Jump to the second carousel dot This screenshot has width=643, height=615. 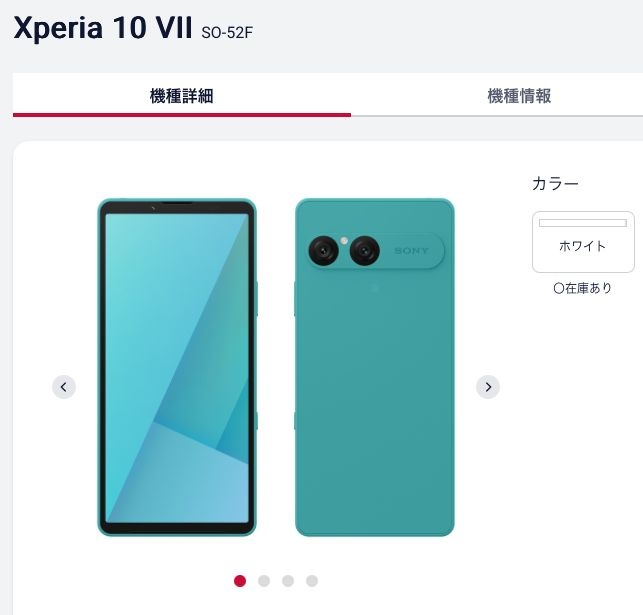264,581
